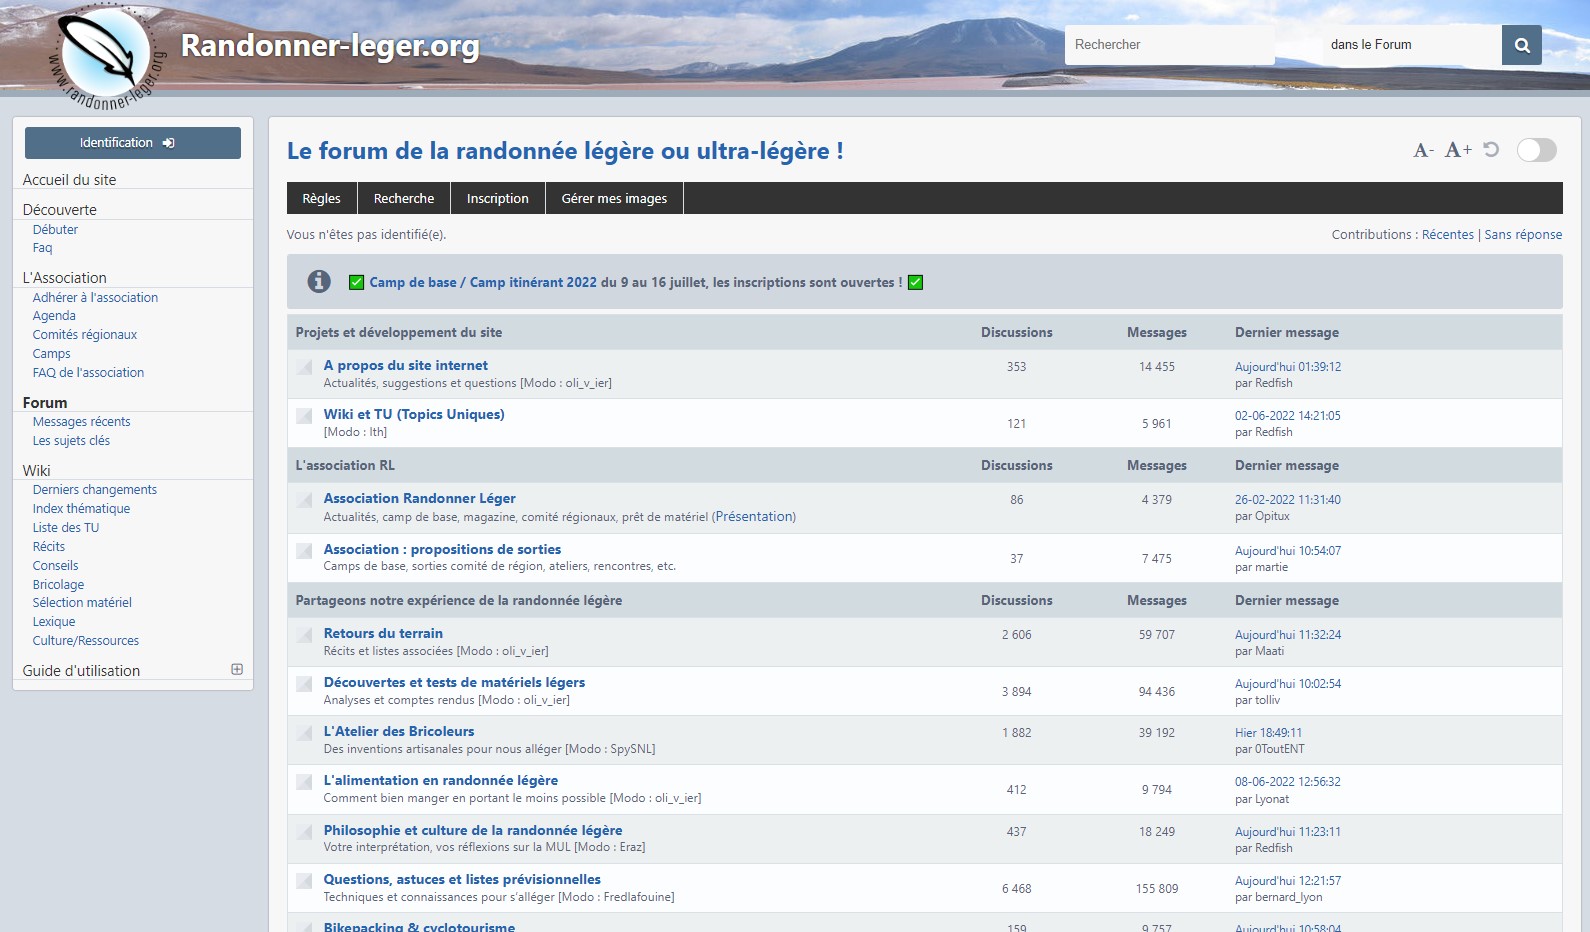Click the status icon beside Retours du terrain
The height and width of the screenshot is (932, 1590).
pos(304,634)
